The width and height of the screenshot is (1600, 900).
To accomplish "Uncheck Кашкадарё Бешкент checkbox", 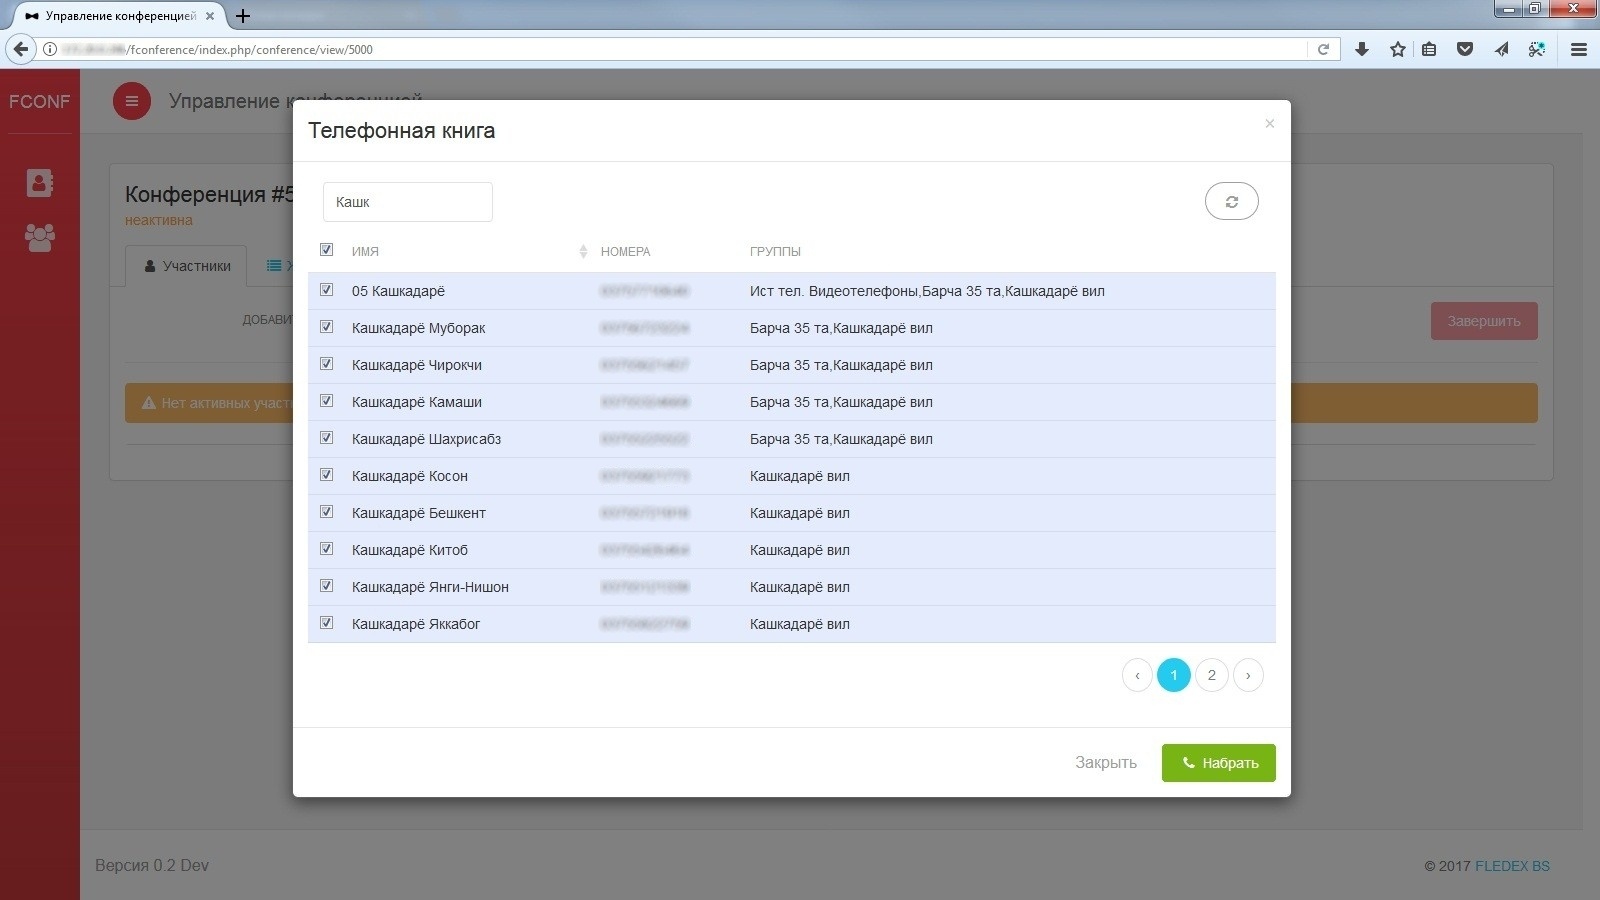I will 326,512.
